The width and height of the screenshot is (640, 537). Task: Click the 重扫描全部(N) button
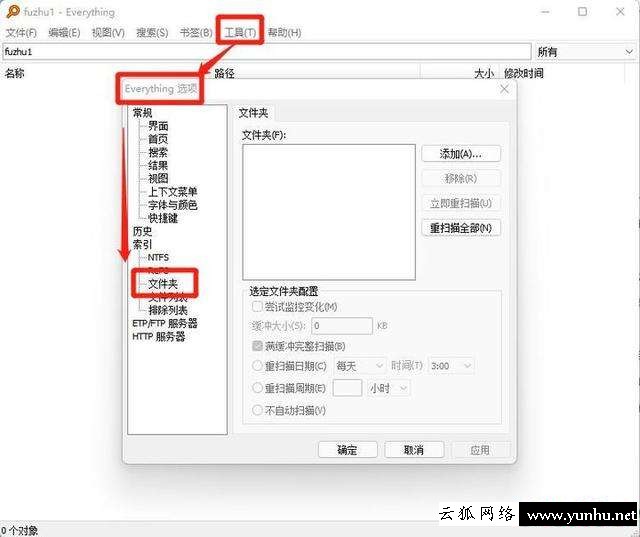click(461, 228)
